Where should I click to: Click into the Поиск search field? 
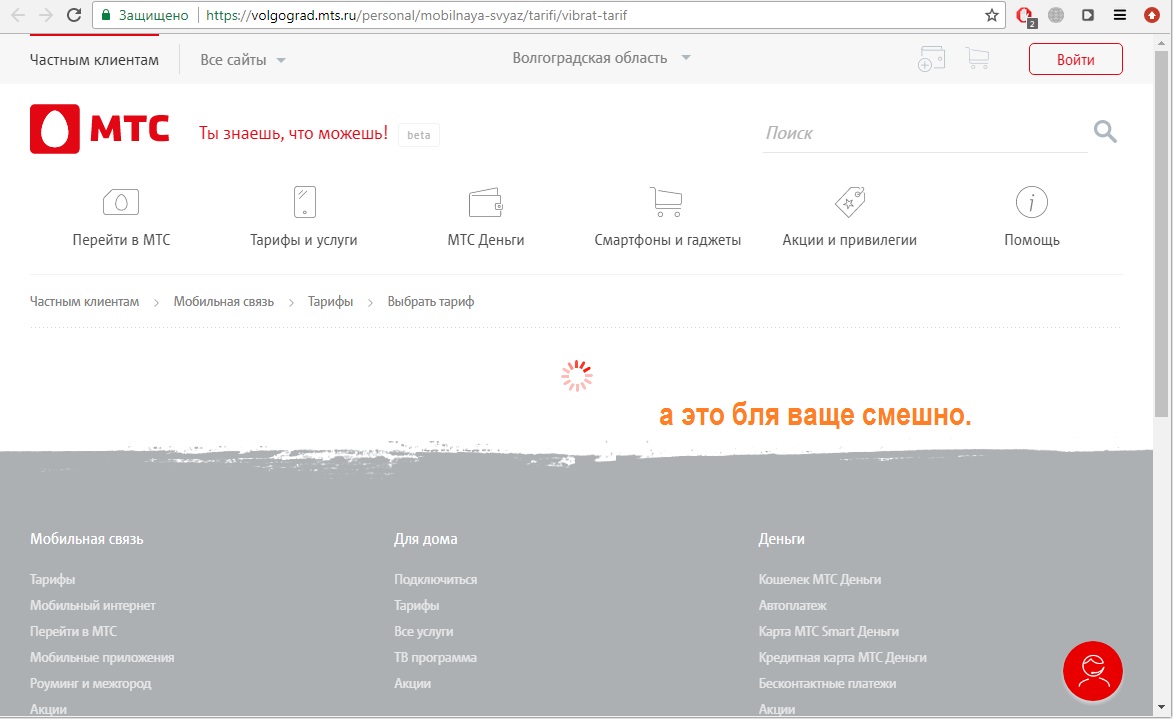pyautogui.click(x=925, y=133)
